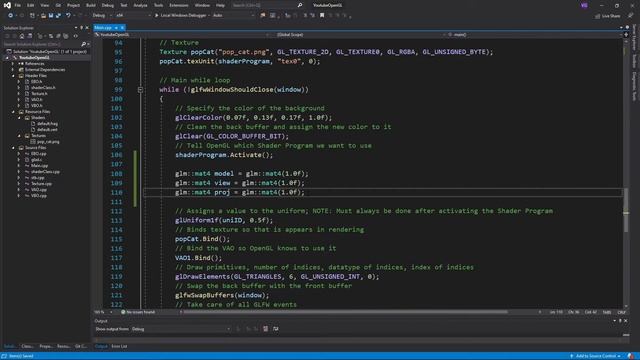The width and height of the screenshot is (640, 360).
Task: Click the editor vertical scrollbar thumb
Action: point(626,210)
